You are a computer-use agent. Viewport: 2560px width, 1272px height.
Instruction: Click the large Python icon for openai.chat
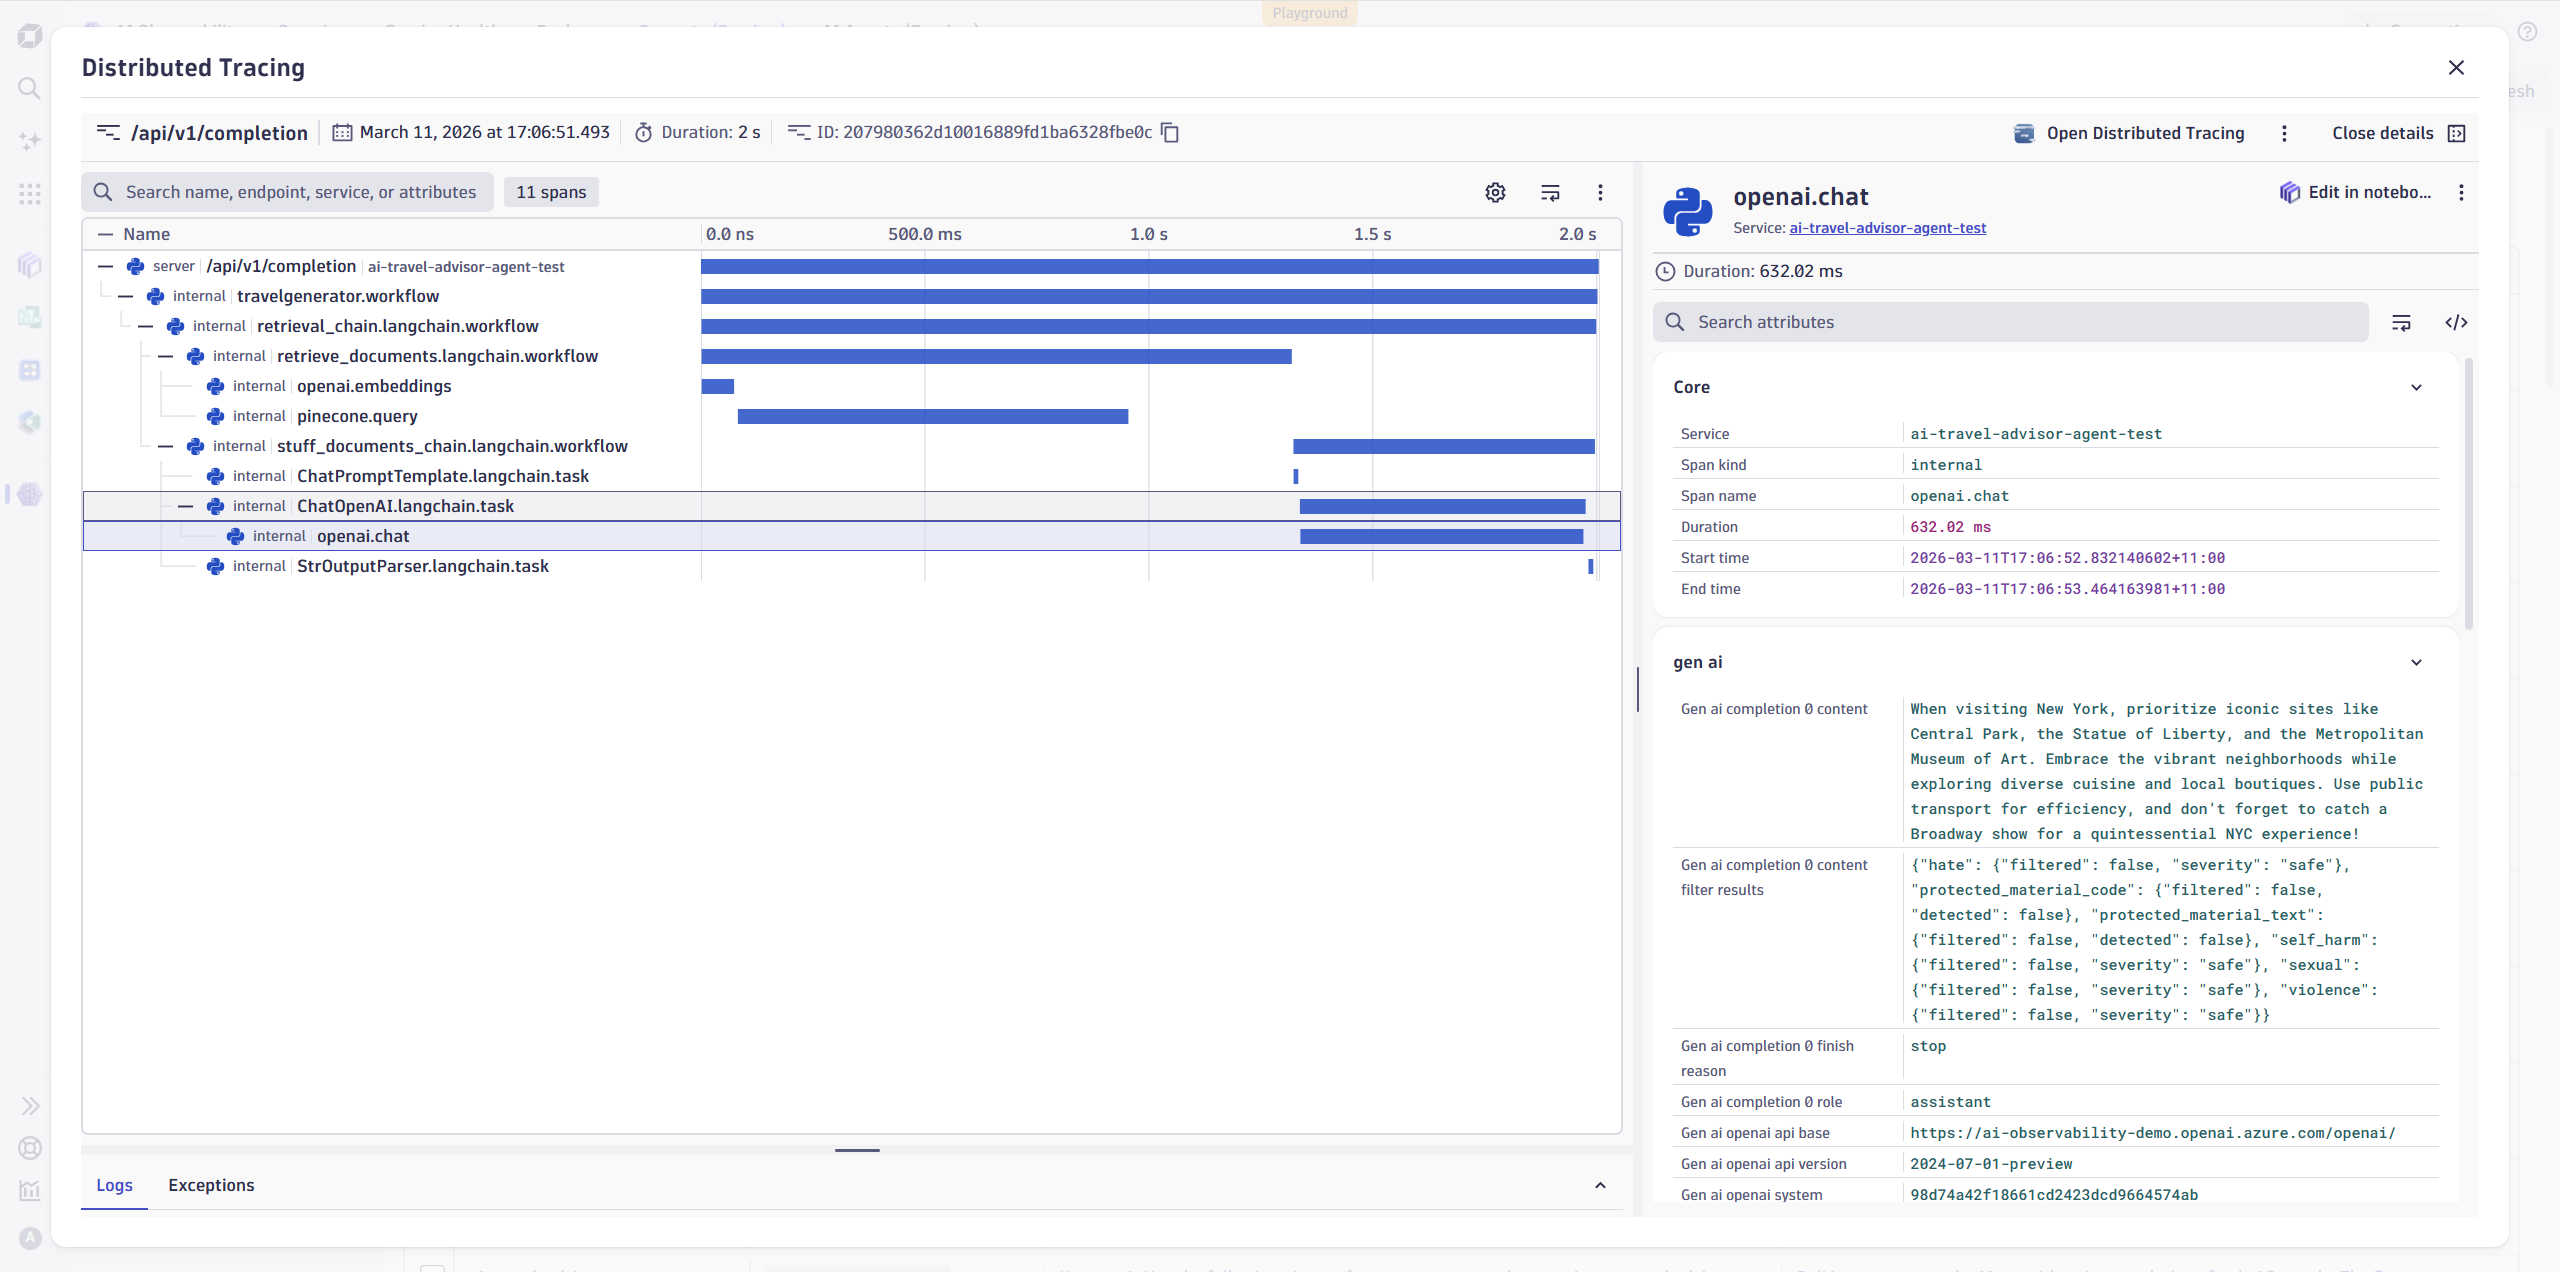coord(1688,211)
